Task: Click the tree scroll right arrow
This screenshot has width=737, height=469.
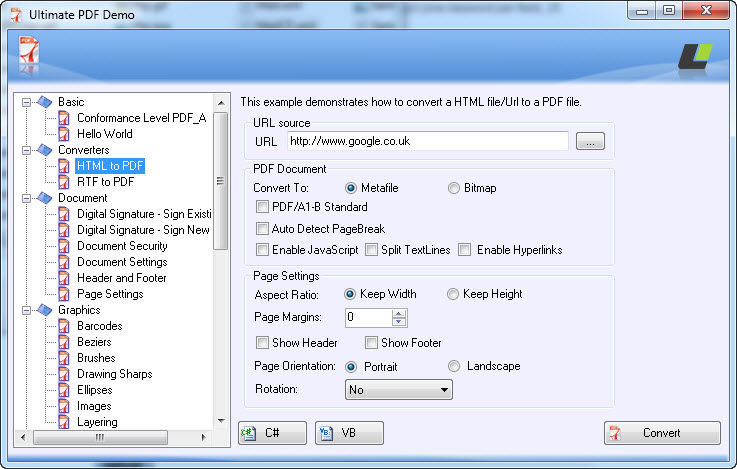Action: coord(203,438)
